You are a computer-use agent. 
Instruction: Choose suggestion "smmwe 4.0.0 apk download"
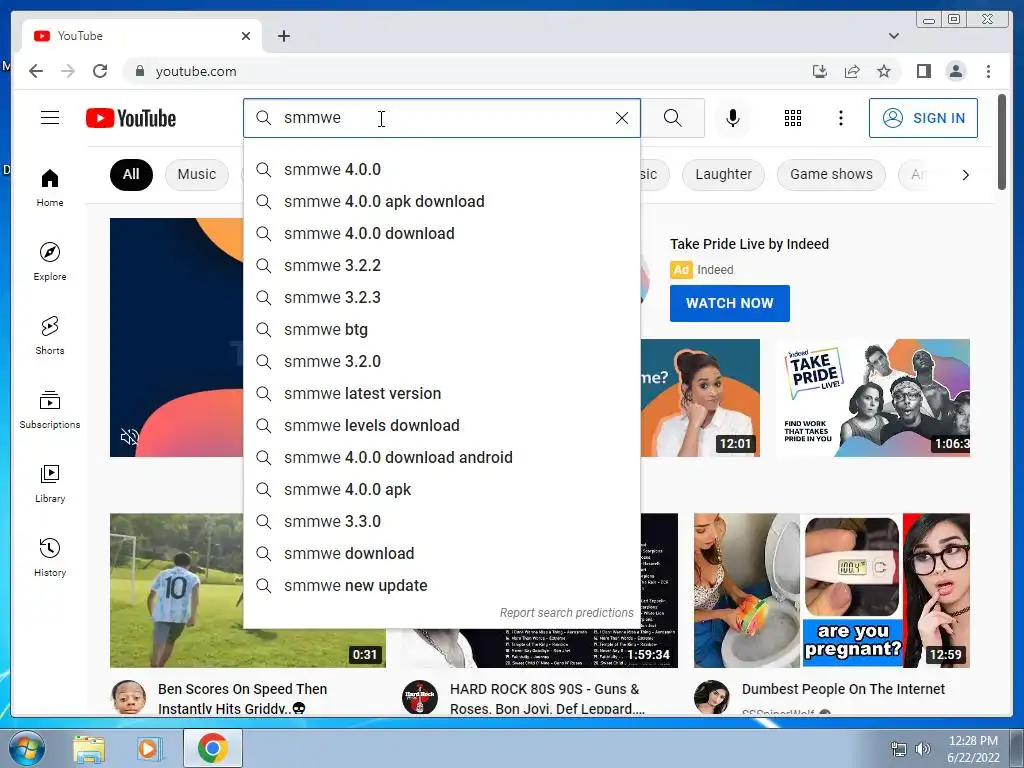[x=441, y=201]
